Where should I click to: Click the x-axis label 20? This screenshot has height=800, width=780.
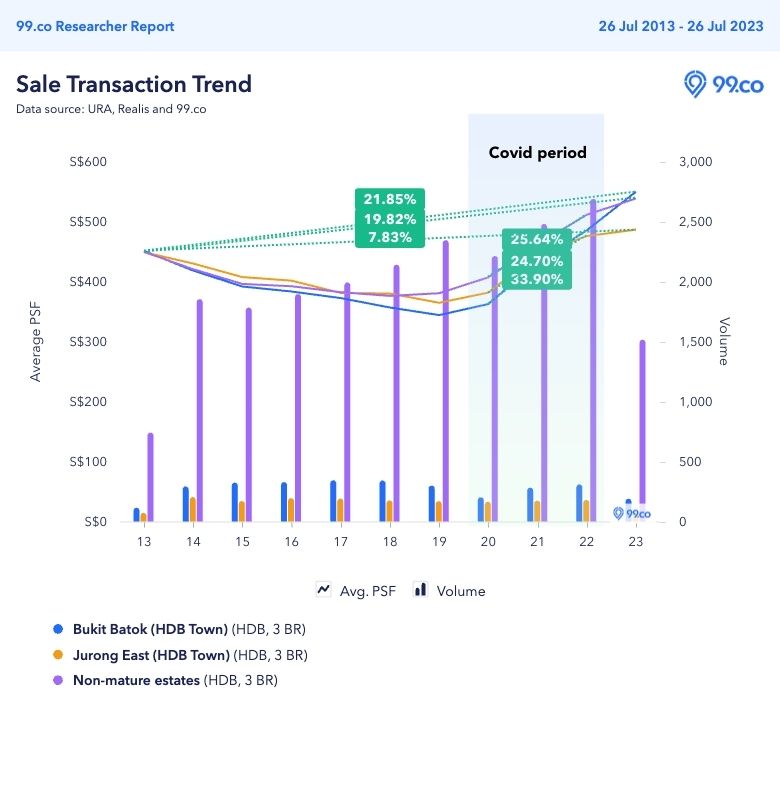coord(488,541)
